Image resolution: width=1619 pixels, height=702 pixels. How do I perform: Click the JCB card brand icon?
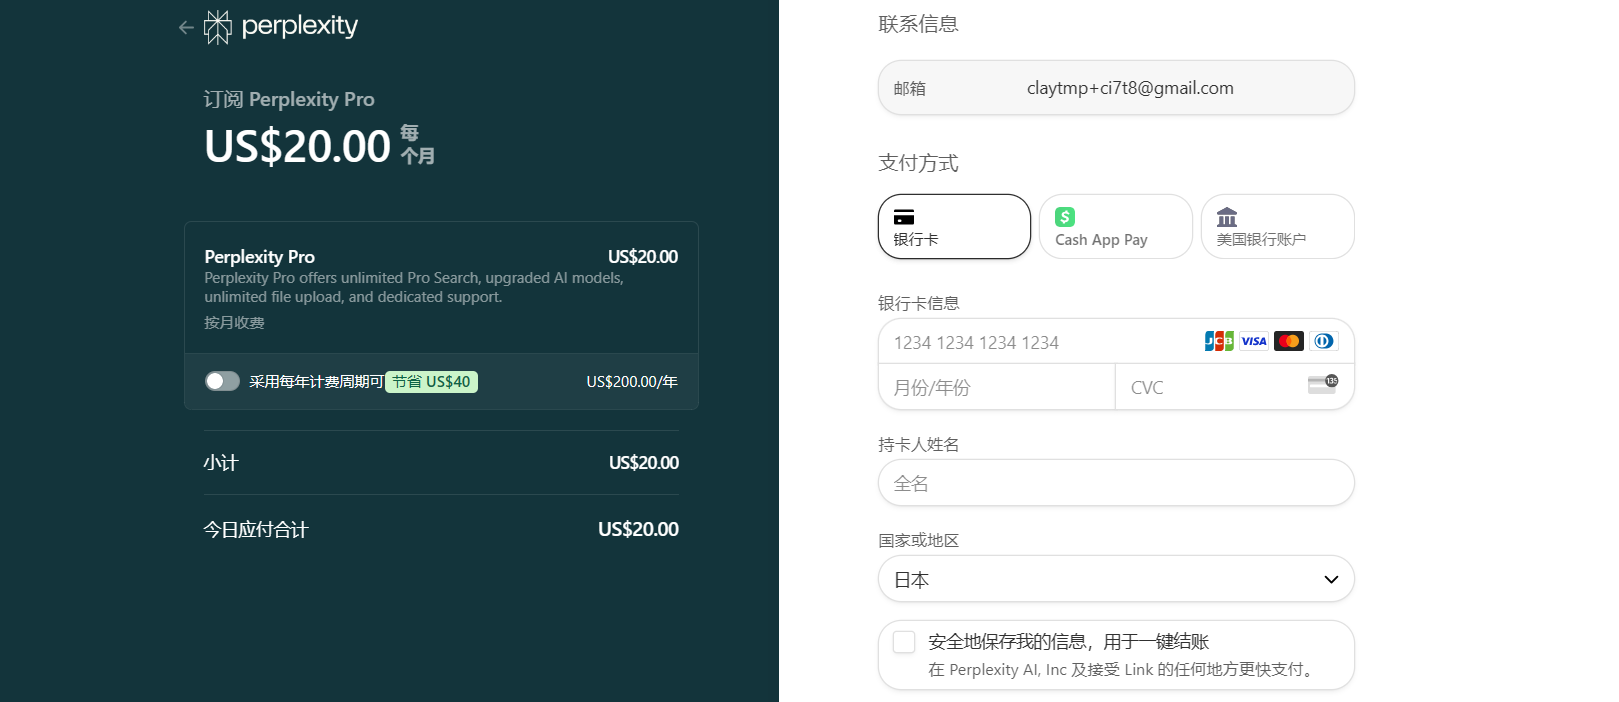point(1219,341)
